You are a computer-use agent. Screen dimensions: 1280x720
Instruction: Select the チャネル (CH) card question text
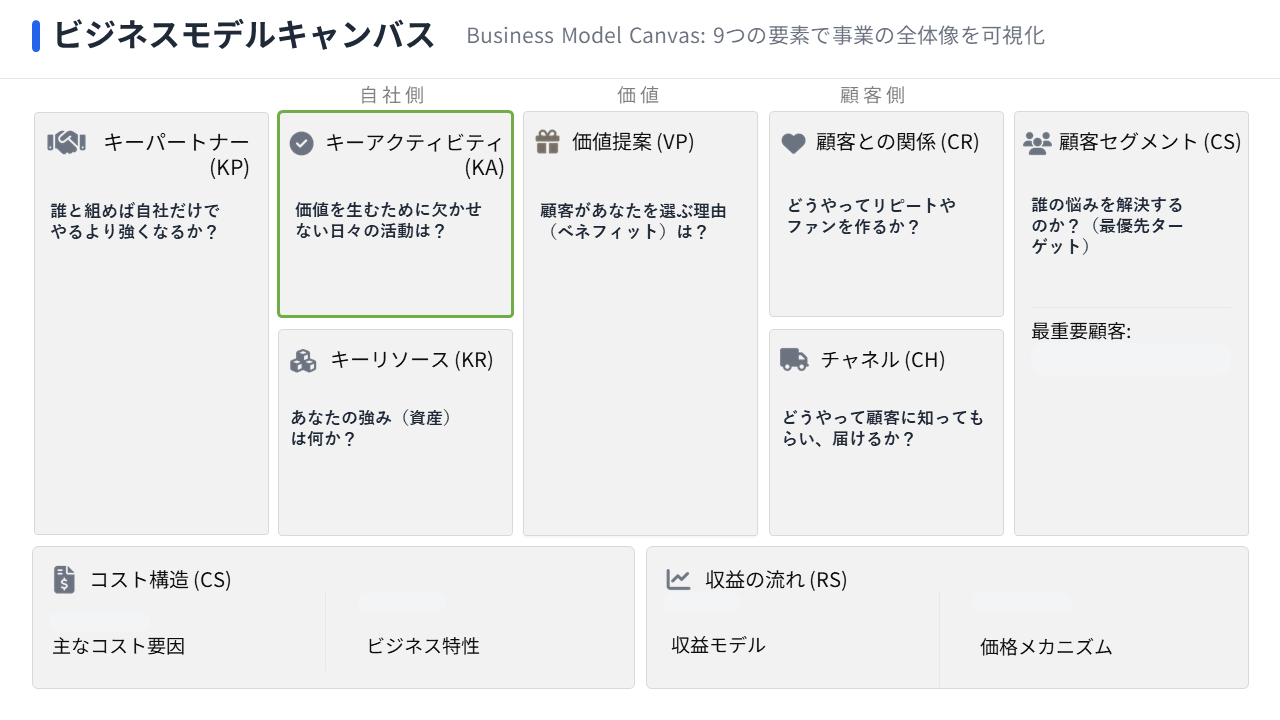tap(882, 428)
